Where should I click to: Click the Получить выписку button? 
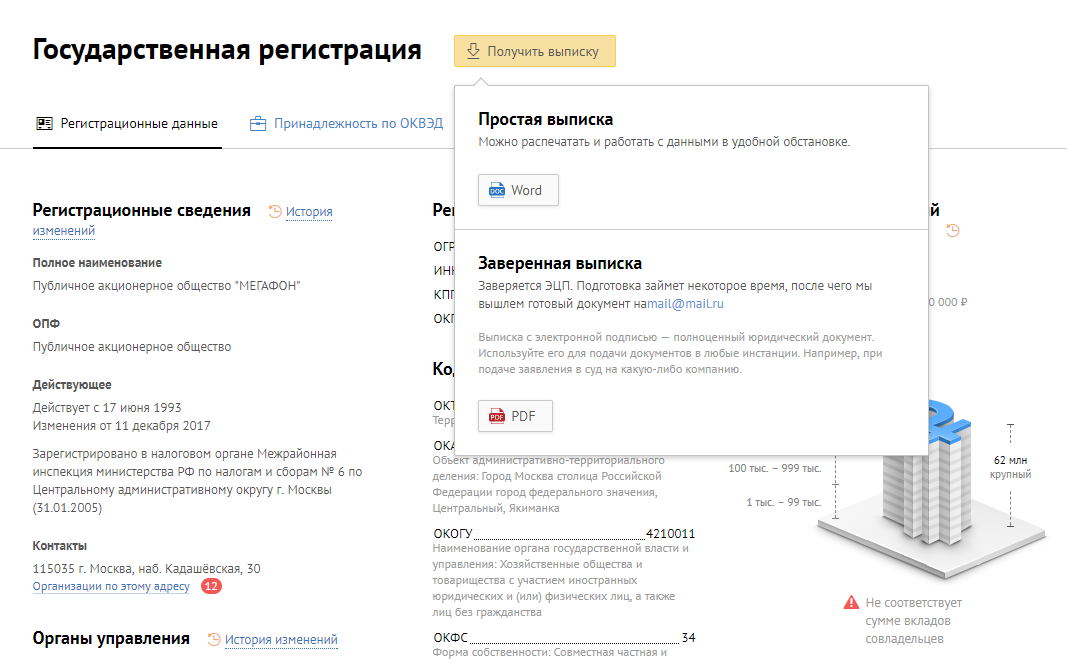[x=535, y=51]
